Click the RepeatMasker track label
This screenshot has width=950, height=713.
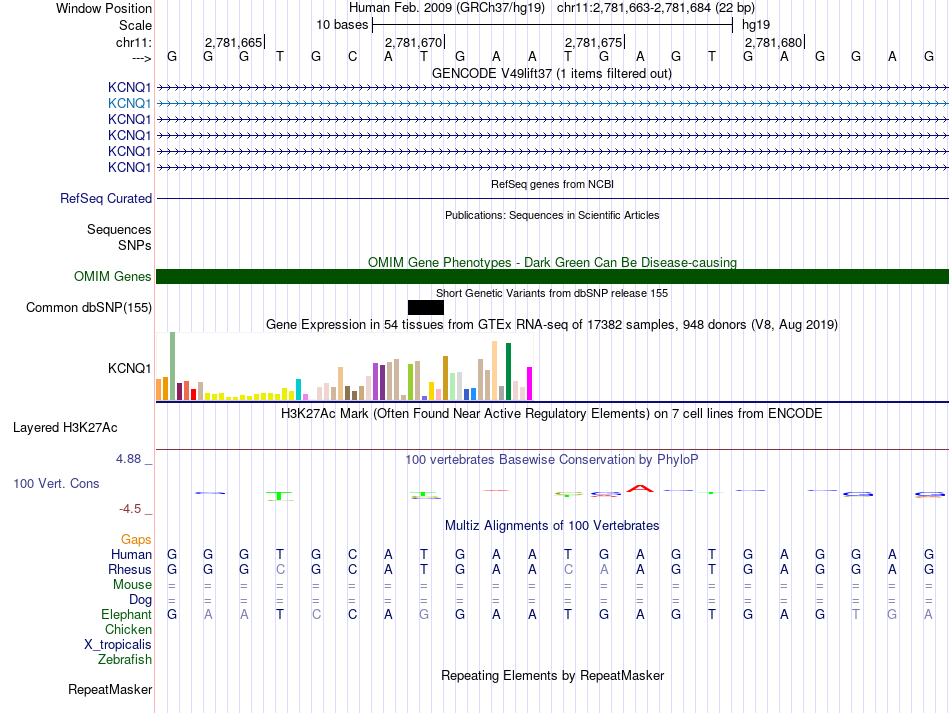click(110, 690)
